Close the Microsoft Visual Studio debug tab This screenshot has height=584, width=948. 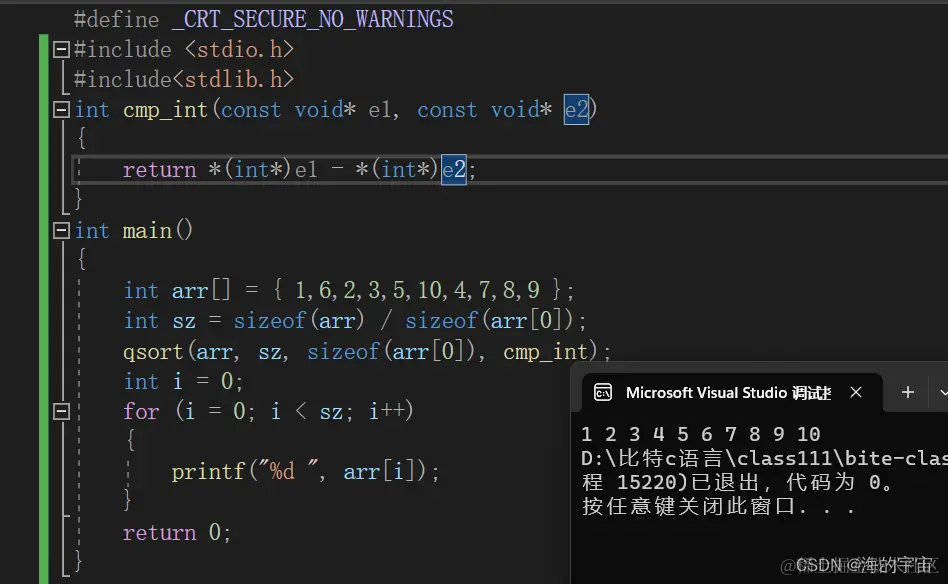point(855,392)
